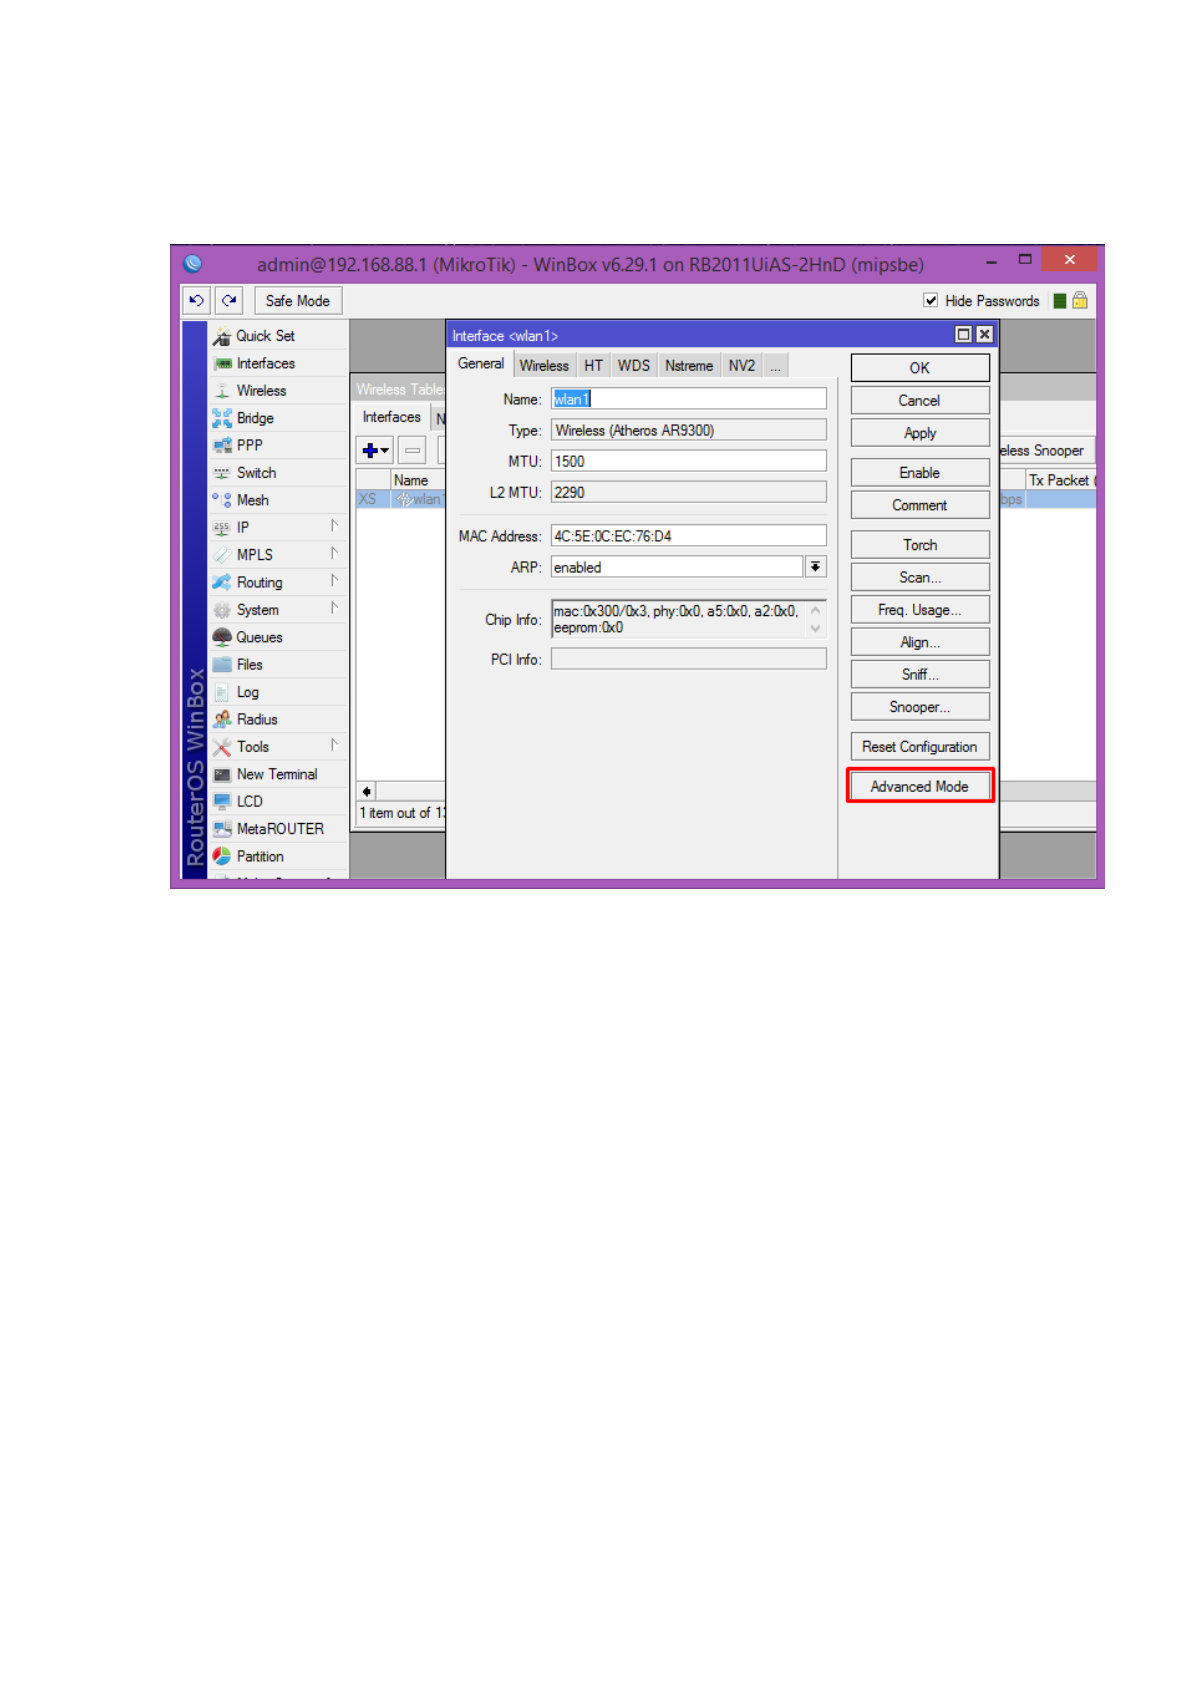Switch to the HT tab

(593, 366)
